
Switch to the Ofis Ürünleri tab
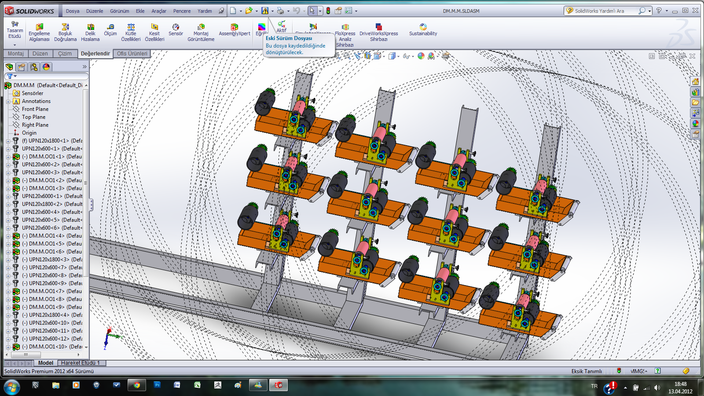click(132, 53)
